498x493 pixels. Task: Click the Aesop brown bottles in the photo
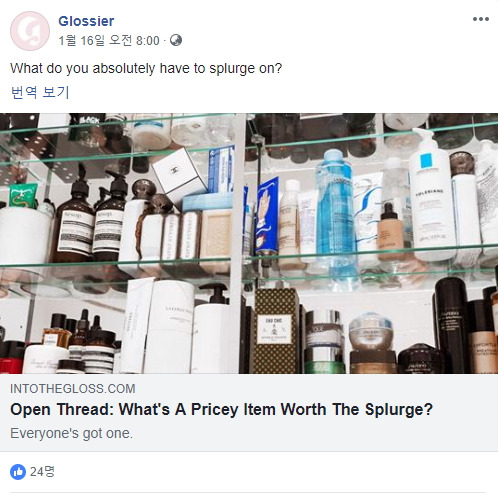point(91,220)
